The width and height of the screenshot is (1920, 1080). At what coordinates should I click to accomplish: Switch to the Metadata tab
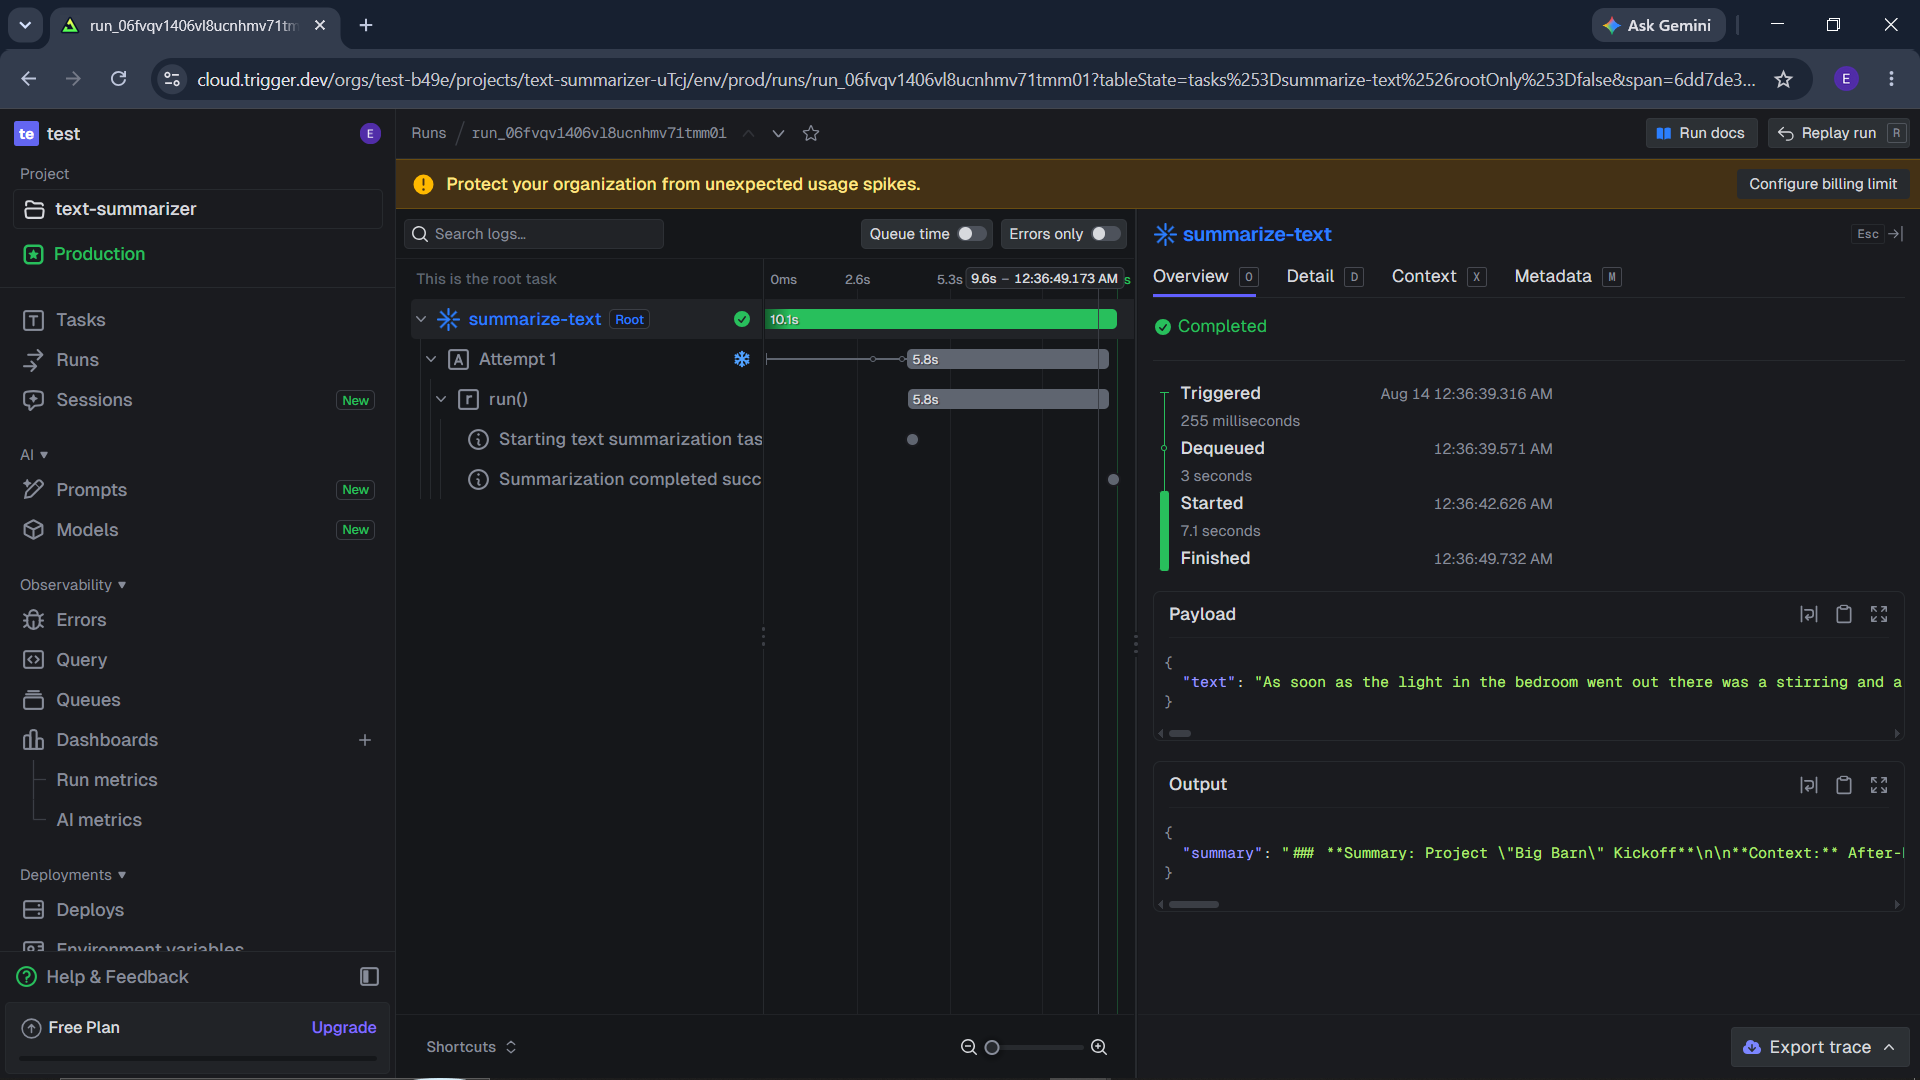(x=1567, y=277)
